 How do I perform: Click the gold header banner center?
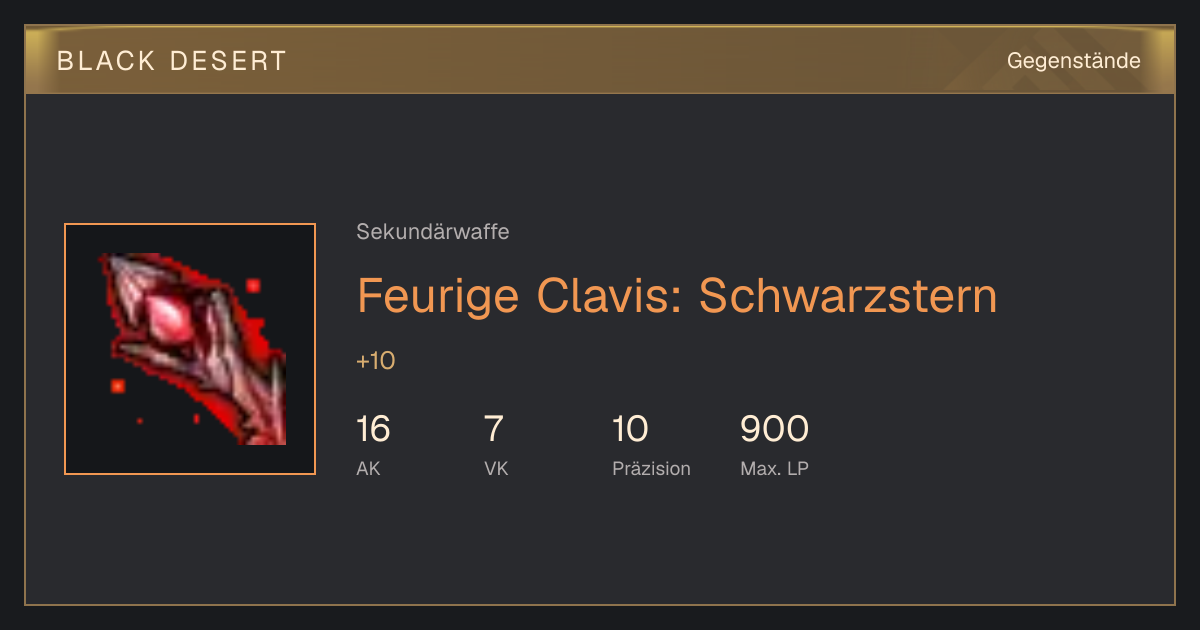[x=600, y=60]
